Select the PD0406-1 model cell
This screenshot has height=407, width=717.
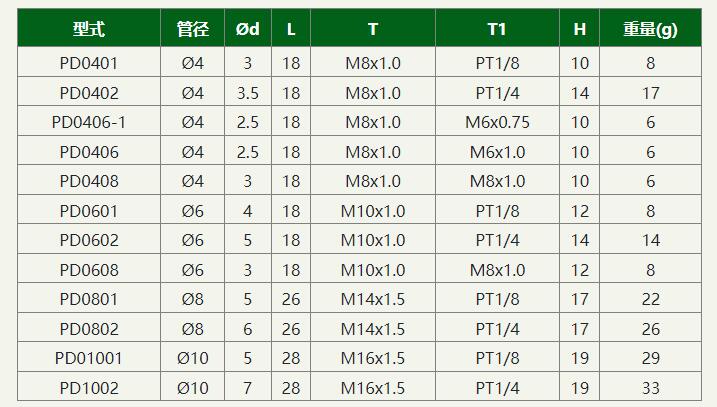pyautogui.click(x=89, y=122)
